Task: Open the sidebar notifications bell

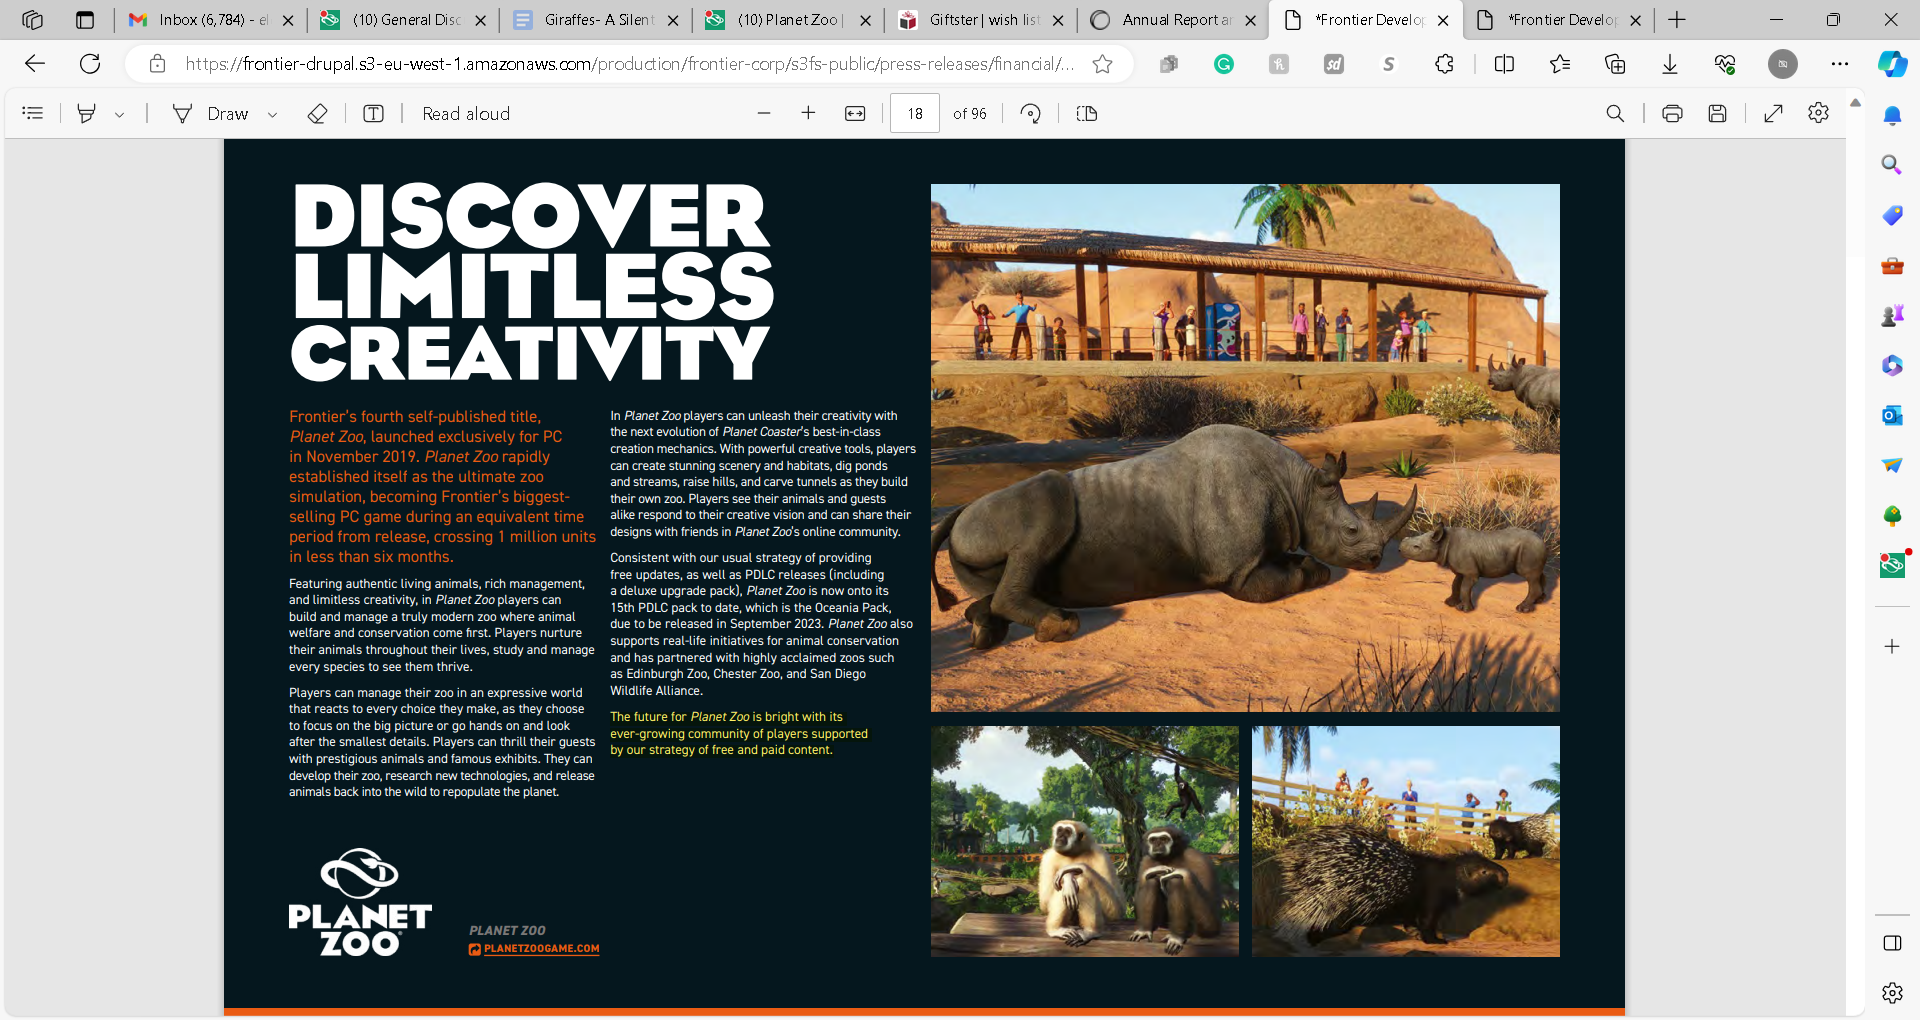Action: point(1892,116)
